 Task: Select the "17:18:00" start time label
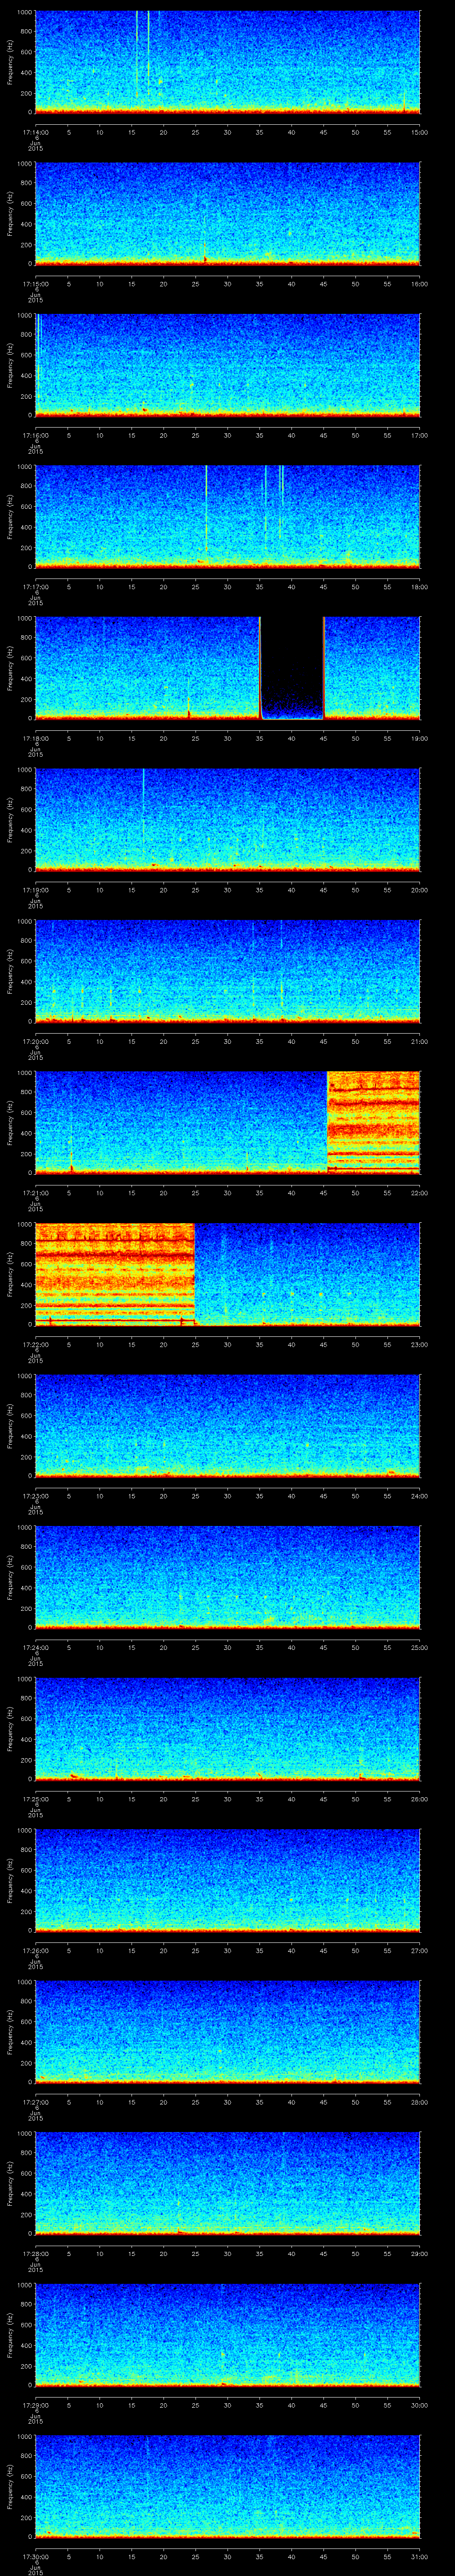point(35,738)
